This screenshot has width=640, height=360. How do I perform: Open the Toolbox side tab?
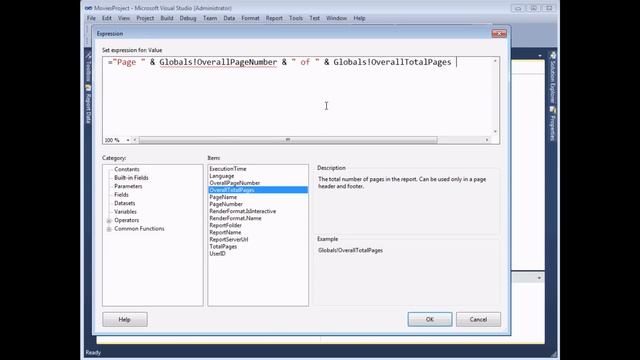tap(88, 67)
